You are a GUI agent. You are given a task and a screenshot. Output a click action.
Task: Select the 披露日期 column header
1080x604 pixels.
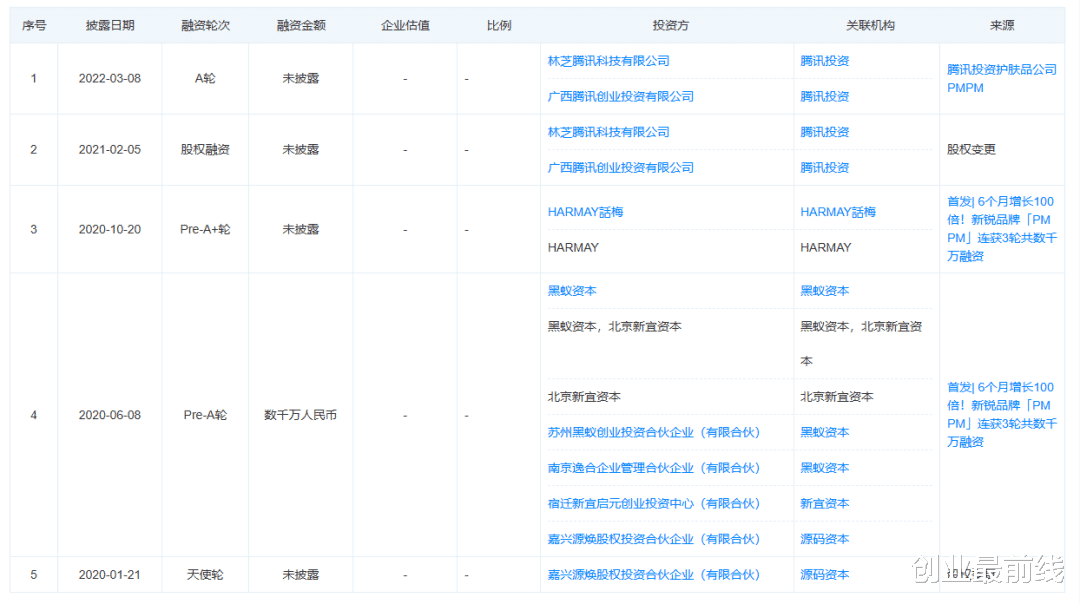click(x=110, y=25)
